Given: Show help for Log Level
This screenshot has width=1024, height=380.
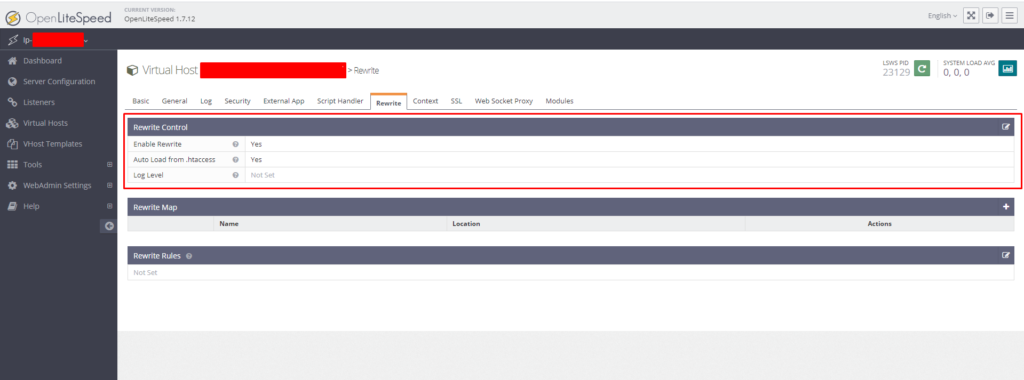Looking at the screenshot, I should tap(235, 175).
